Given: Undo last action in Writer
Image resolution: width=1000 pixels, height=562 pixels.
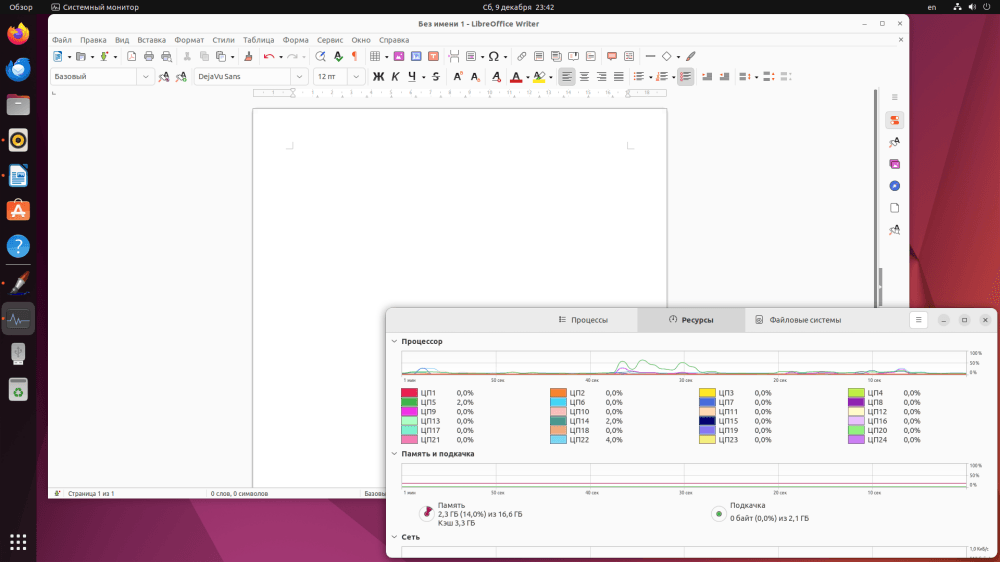Looking at the screenshot, I should [268, 56].
